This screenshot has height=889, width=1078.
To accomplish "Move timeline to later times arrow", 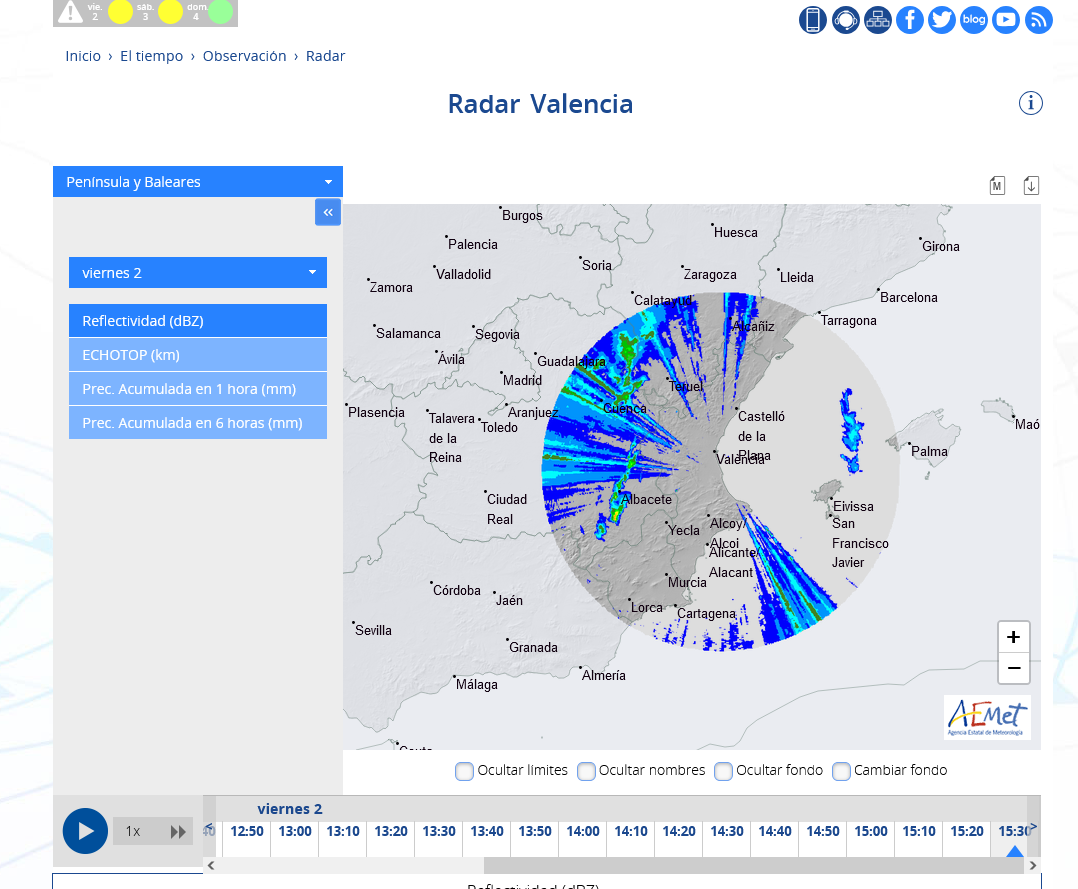I will coord(1033,827).
